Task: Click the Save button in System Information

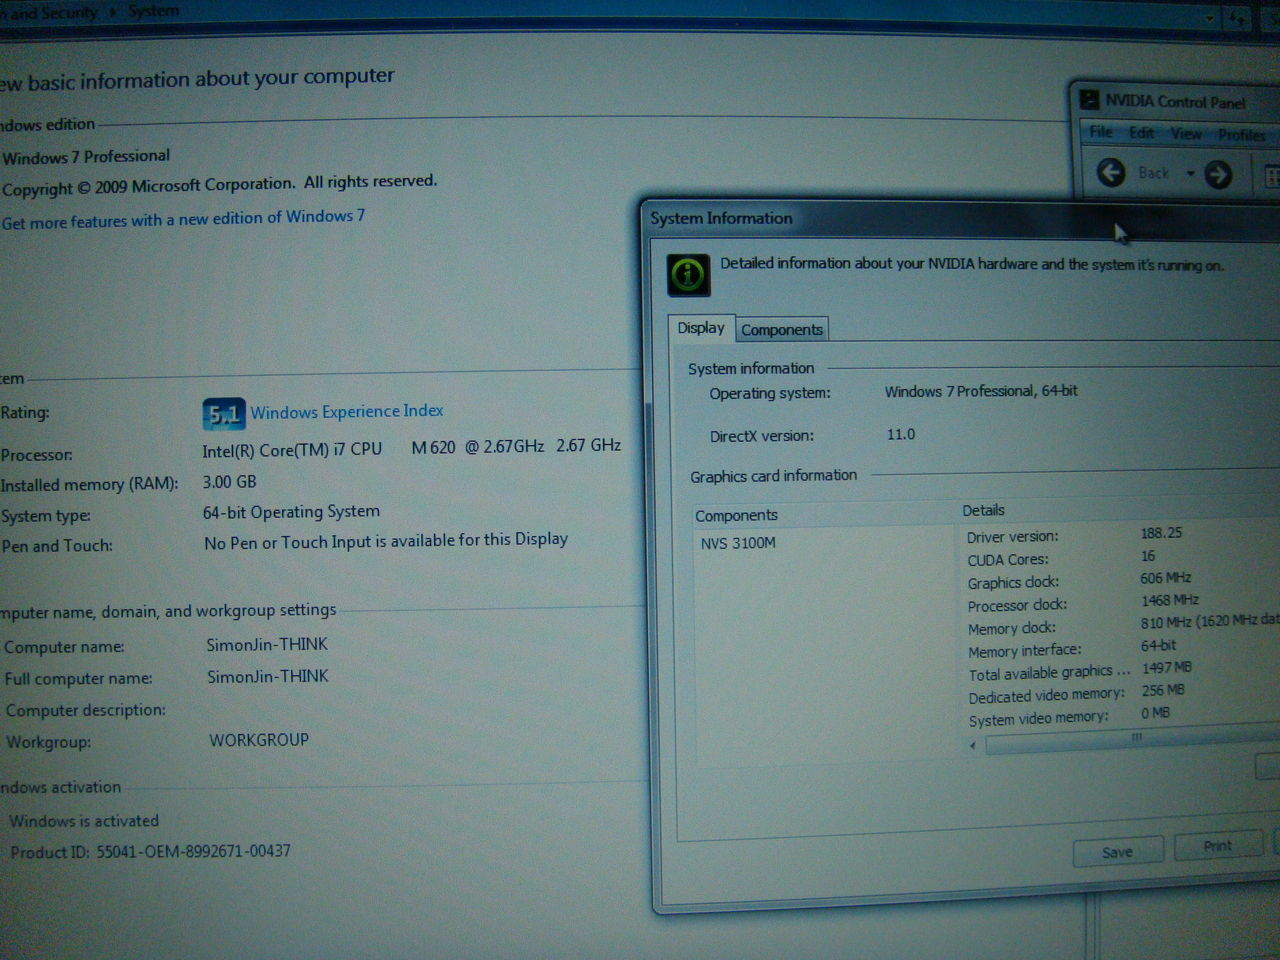Action: [1118, 852]
